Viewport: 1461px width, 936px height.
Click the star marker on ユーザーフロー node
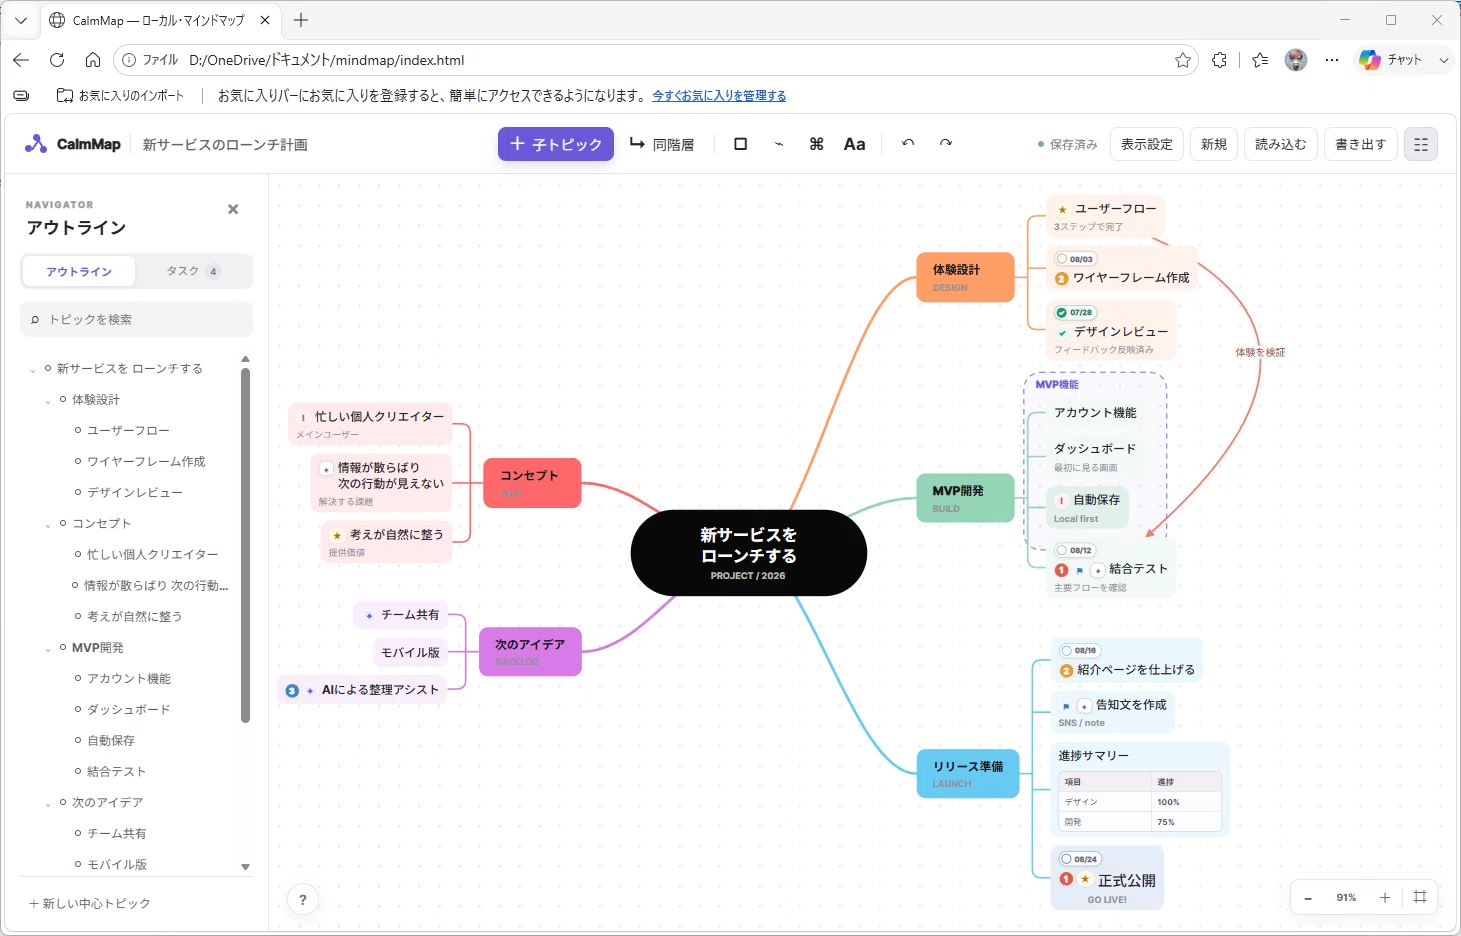(1062, 210)
